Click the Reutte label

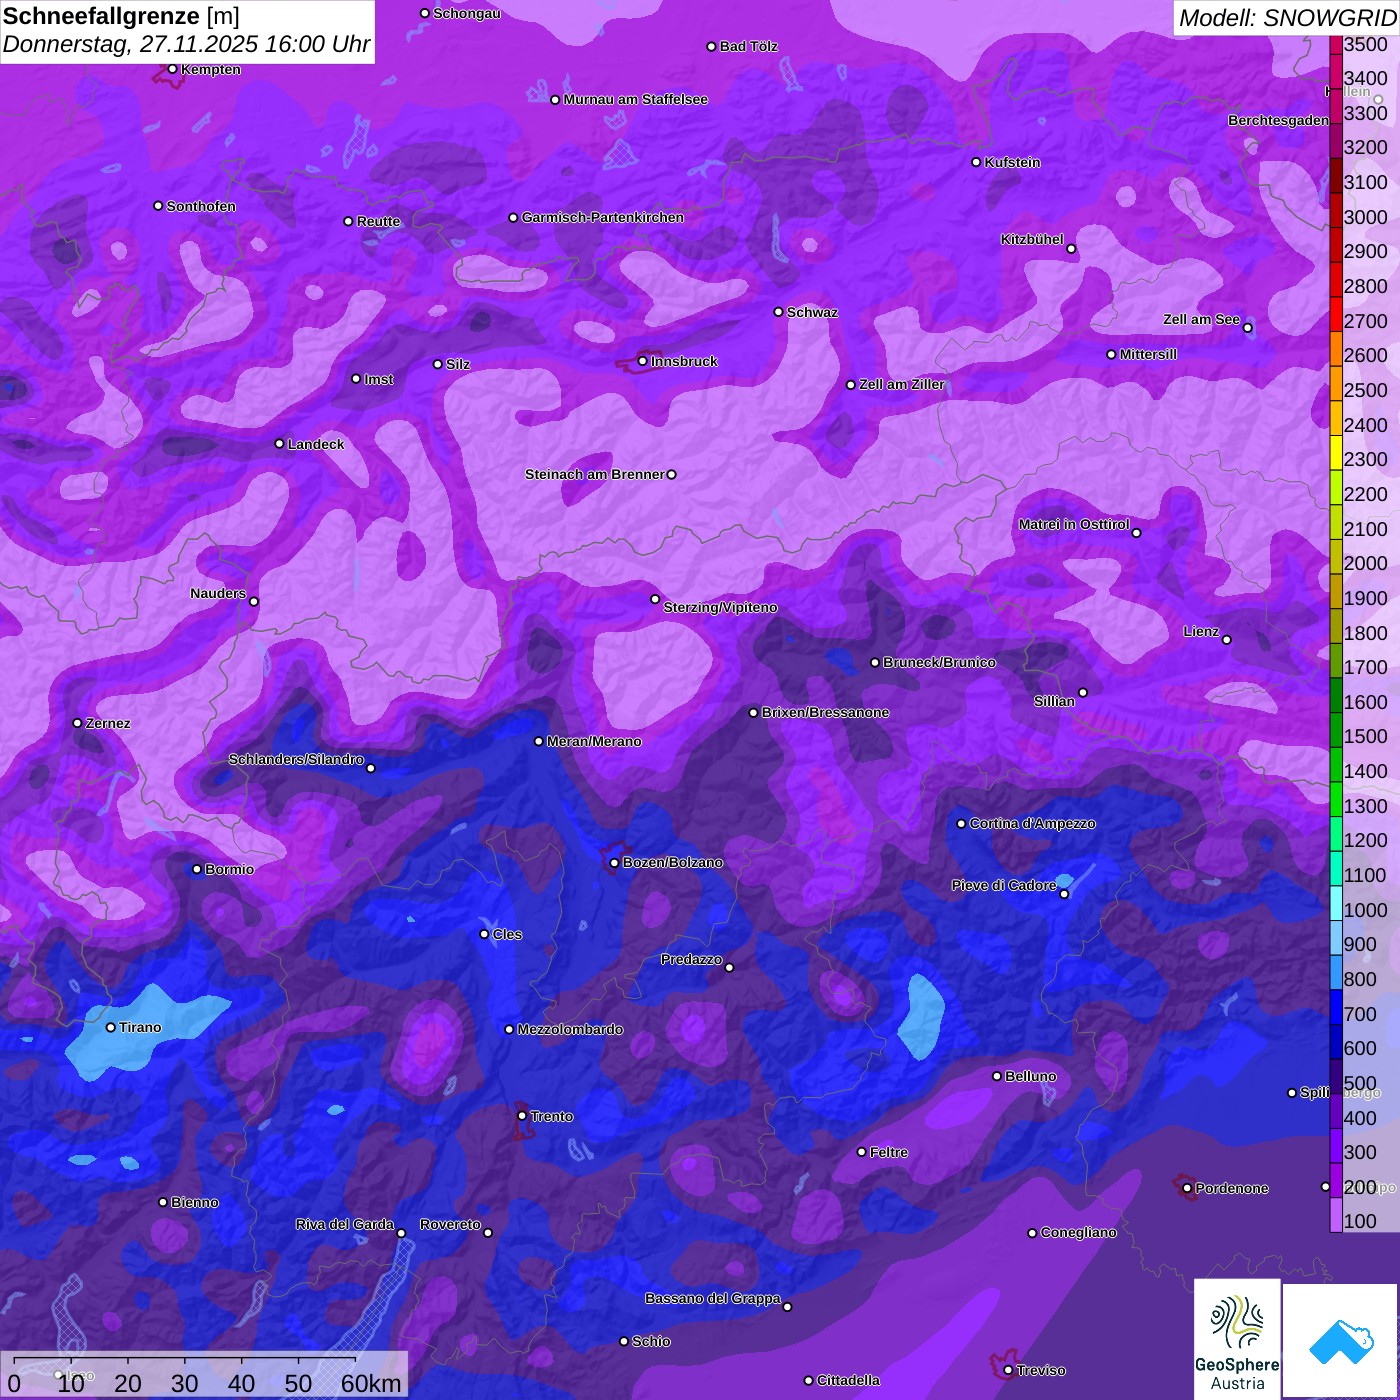pyautogui.click(x=378, y=221)
